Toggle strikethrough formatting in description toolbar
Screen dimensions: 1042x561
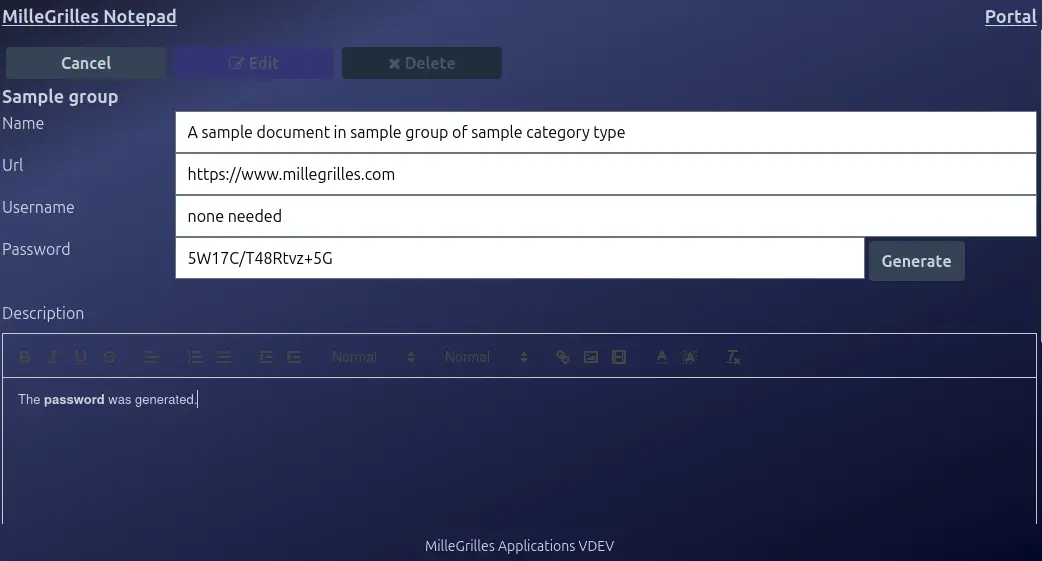coord(110,357)
